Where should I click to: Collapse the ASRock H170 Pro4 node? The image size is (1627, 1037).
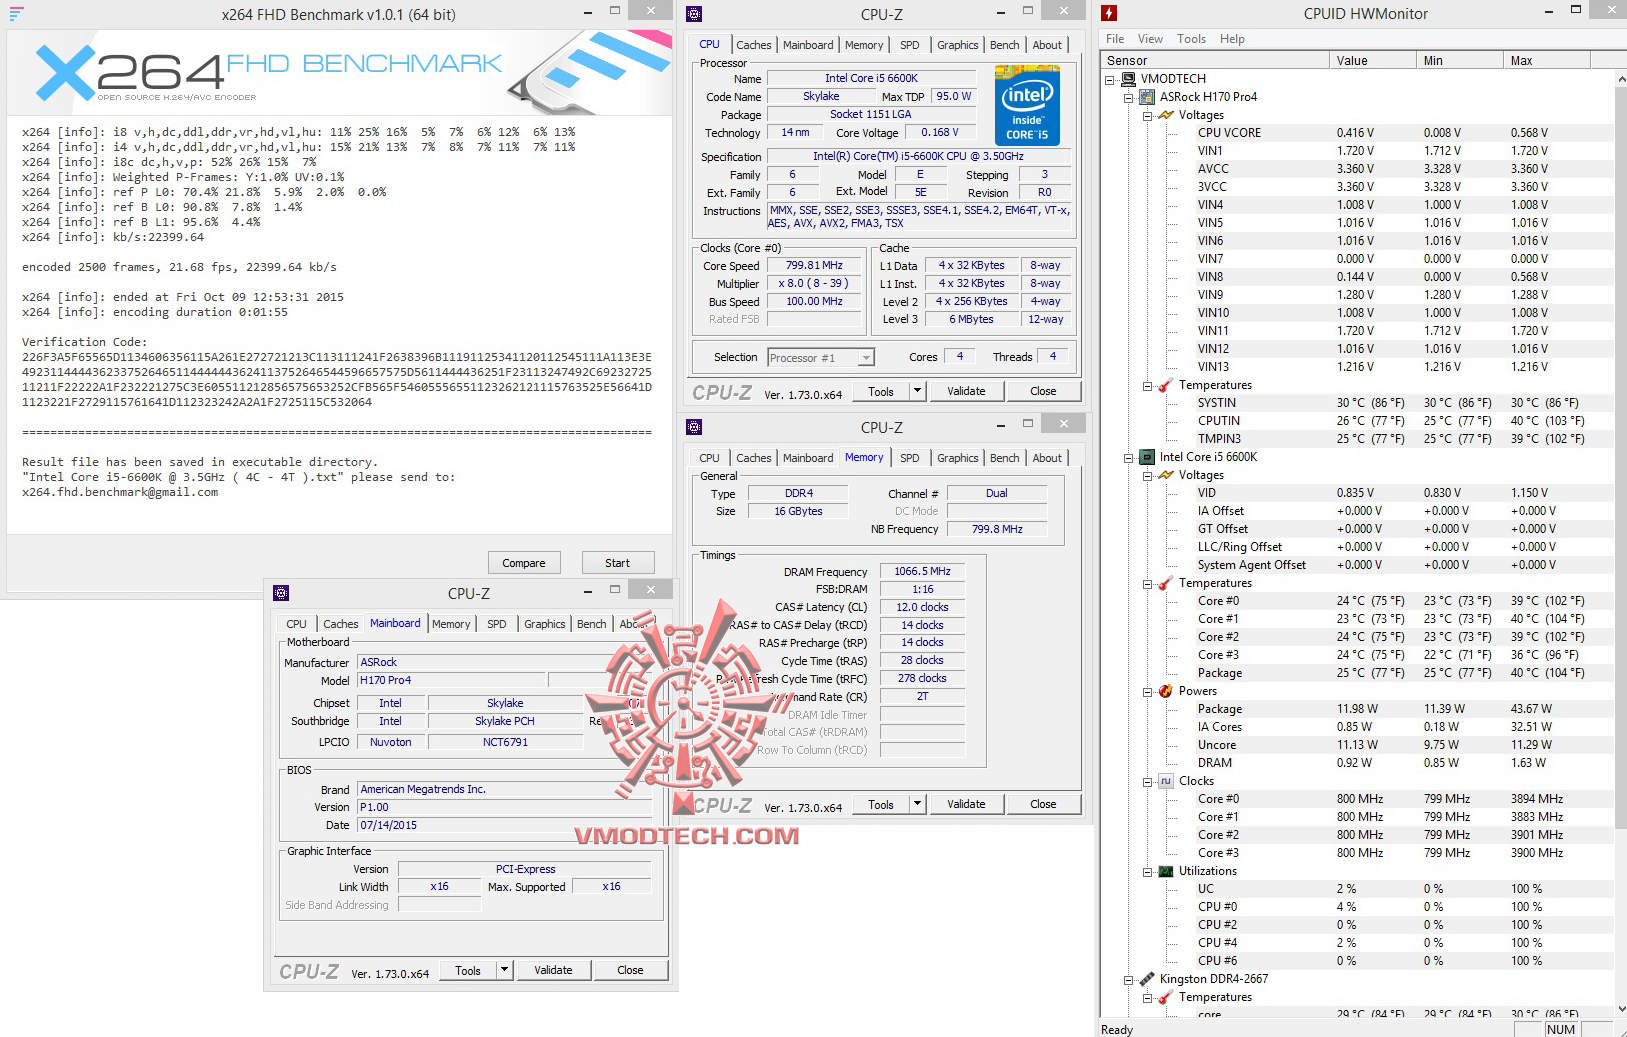1128,97
